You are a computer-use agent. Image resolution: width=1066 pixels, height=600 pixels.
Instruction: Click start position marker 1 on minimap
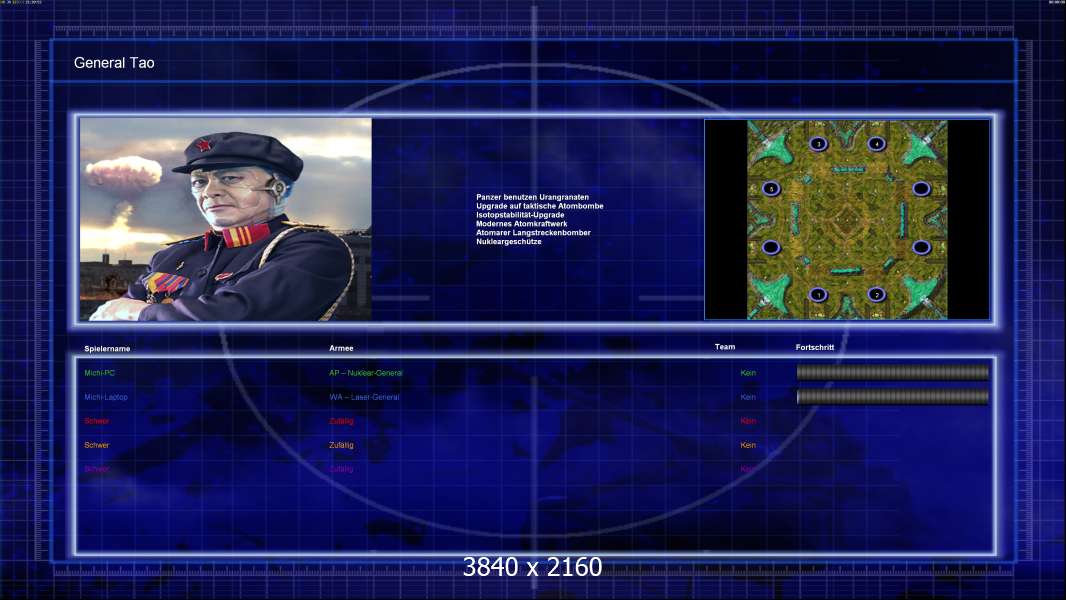818,294
